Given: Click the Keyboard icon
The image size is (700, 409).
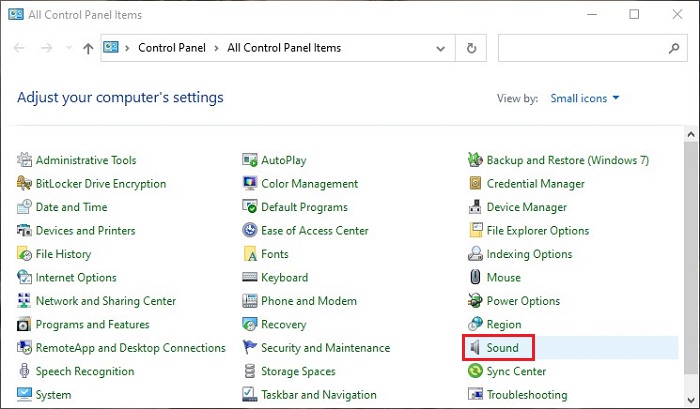Looking at the screenshot, I should (250, 277).
